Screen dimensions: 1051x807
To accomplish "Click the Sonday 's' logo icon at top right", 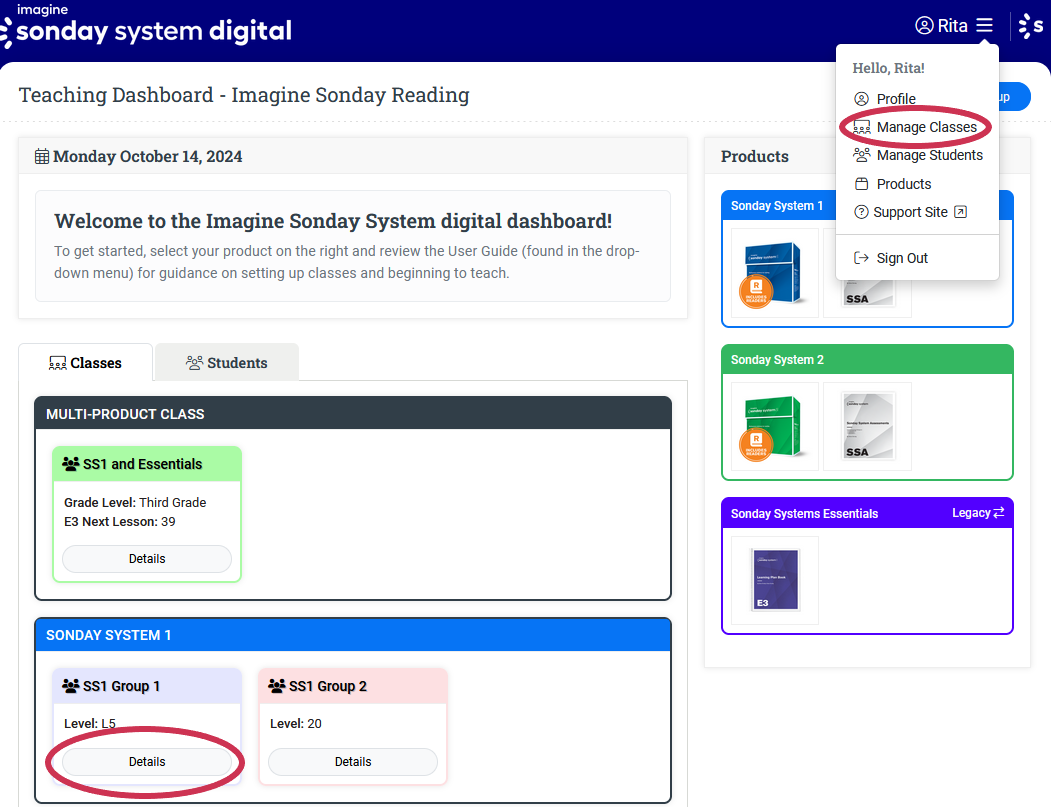I will pyautogui.click(x=1030, y=27).
